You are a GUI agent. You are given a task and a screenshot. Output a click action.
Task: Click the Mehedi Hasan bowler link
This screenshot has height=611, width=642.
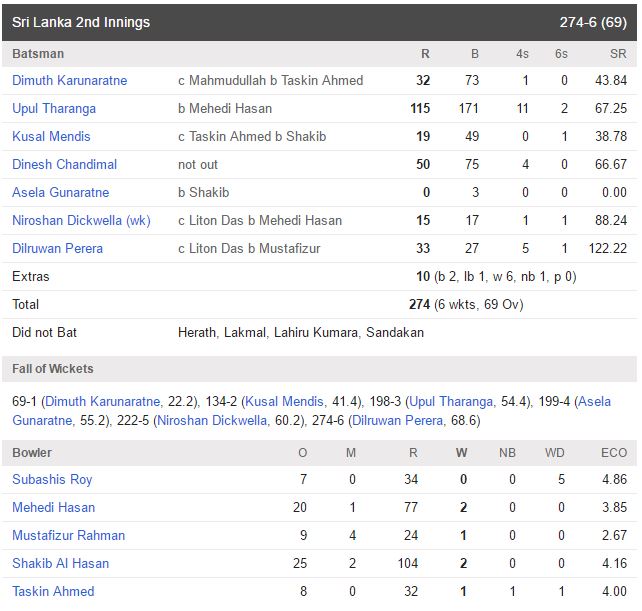pos(54,507)
